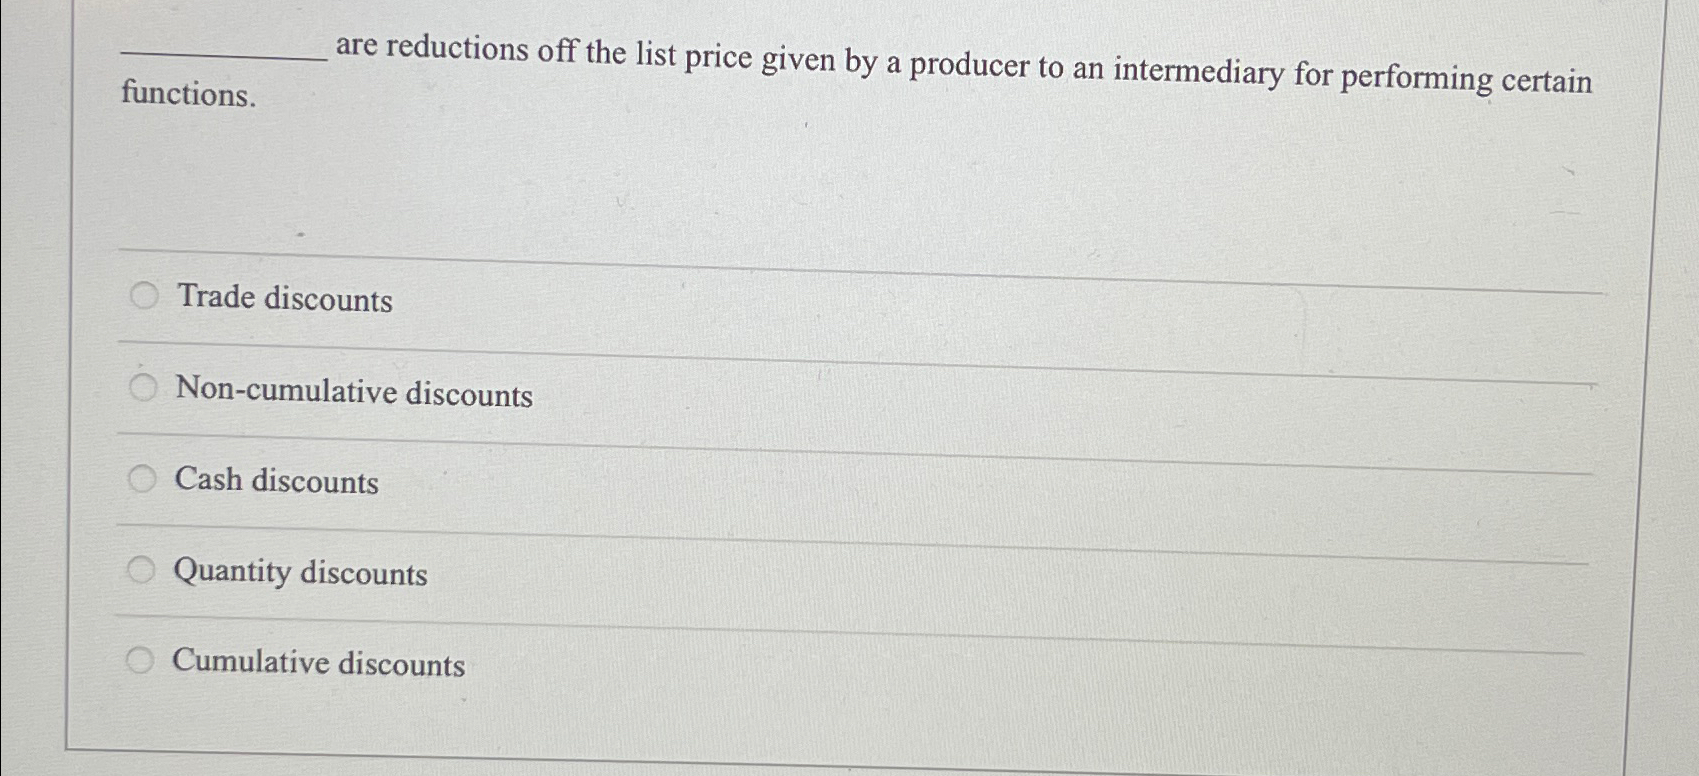Viewport: 1699px width, 776px height.
Task: Click the Trade discounts option label
Action: point(283,301)
